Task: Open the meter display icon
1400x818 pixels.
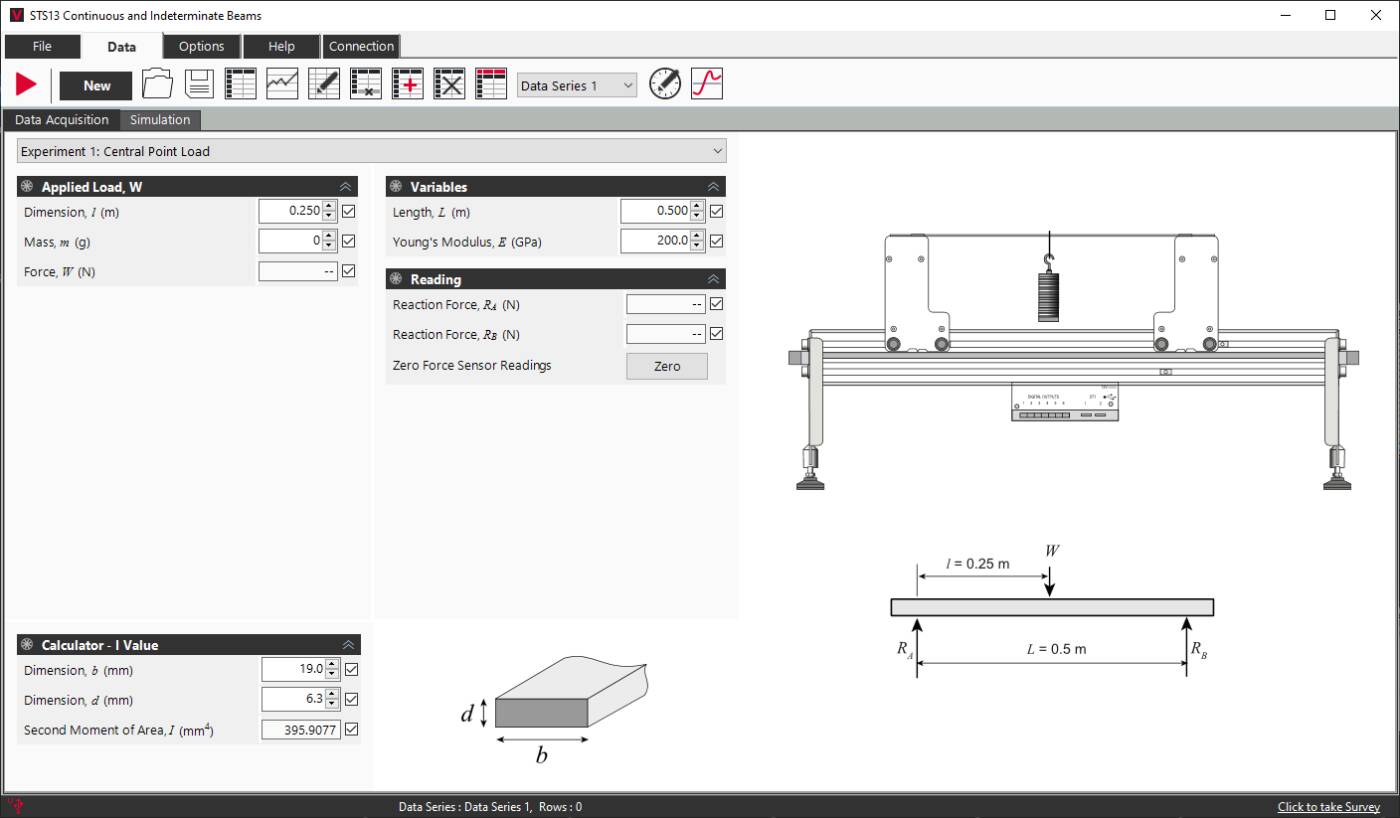Action: pos(664,83)
